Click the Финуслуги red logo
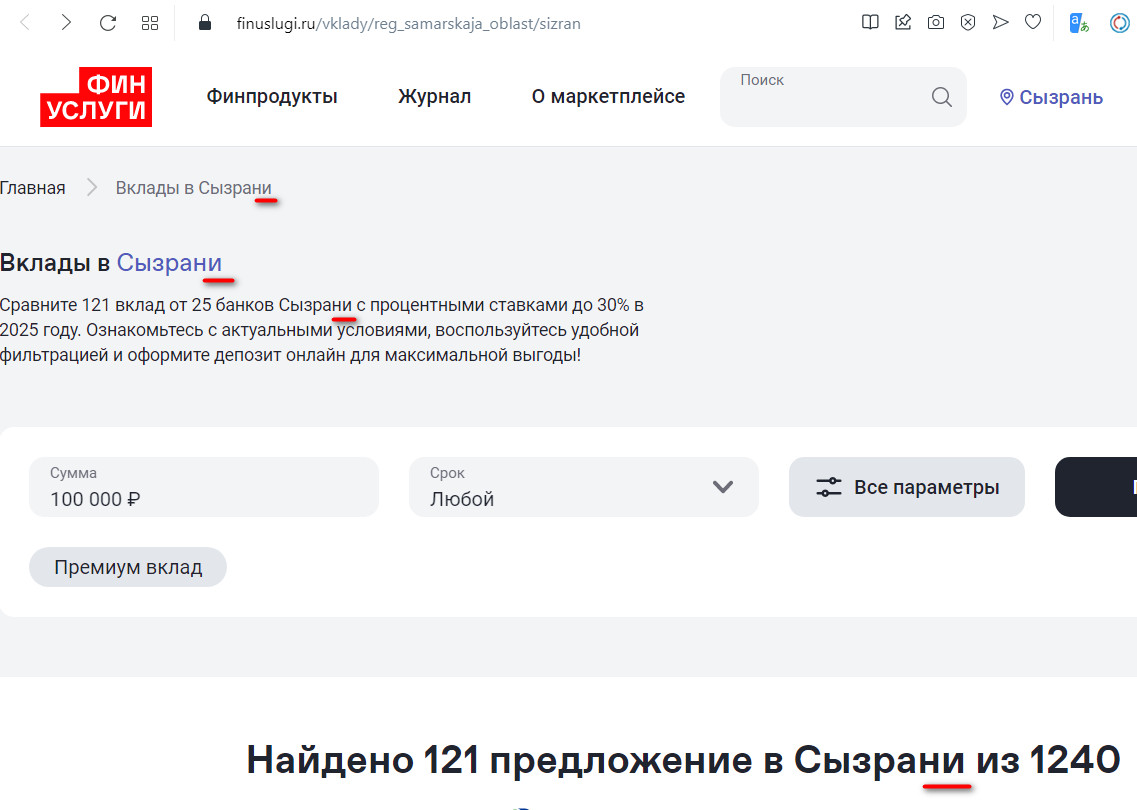Viewport: 1137px width, 810px height. click(96, 97)
